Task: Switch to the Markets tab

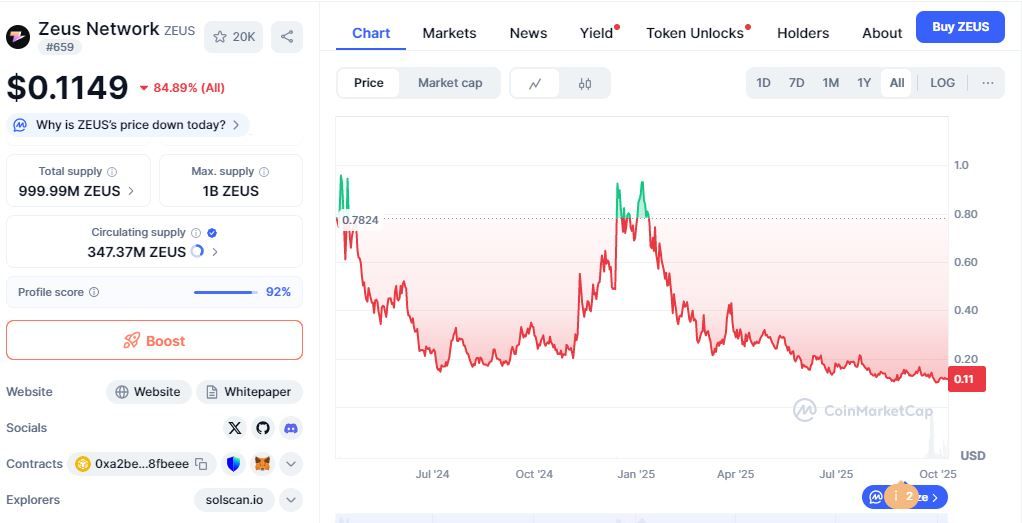Action: [449, 33]
